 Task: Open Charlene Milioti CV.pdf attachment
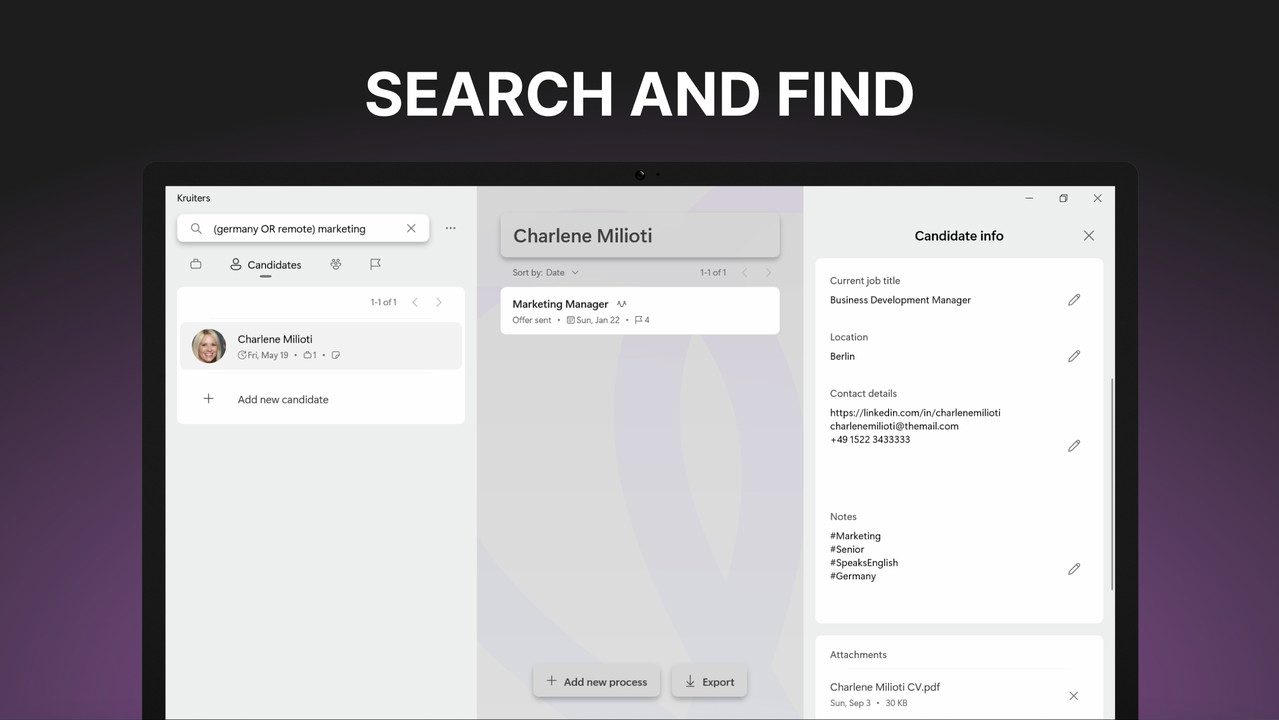885,687
